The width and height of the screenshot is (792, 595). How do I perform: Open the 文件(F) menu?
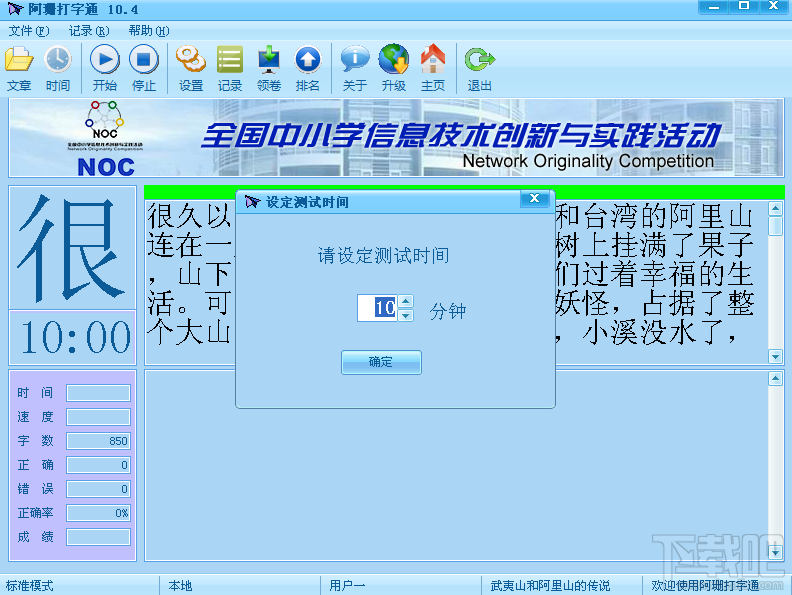click(29, 31)
